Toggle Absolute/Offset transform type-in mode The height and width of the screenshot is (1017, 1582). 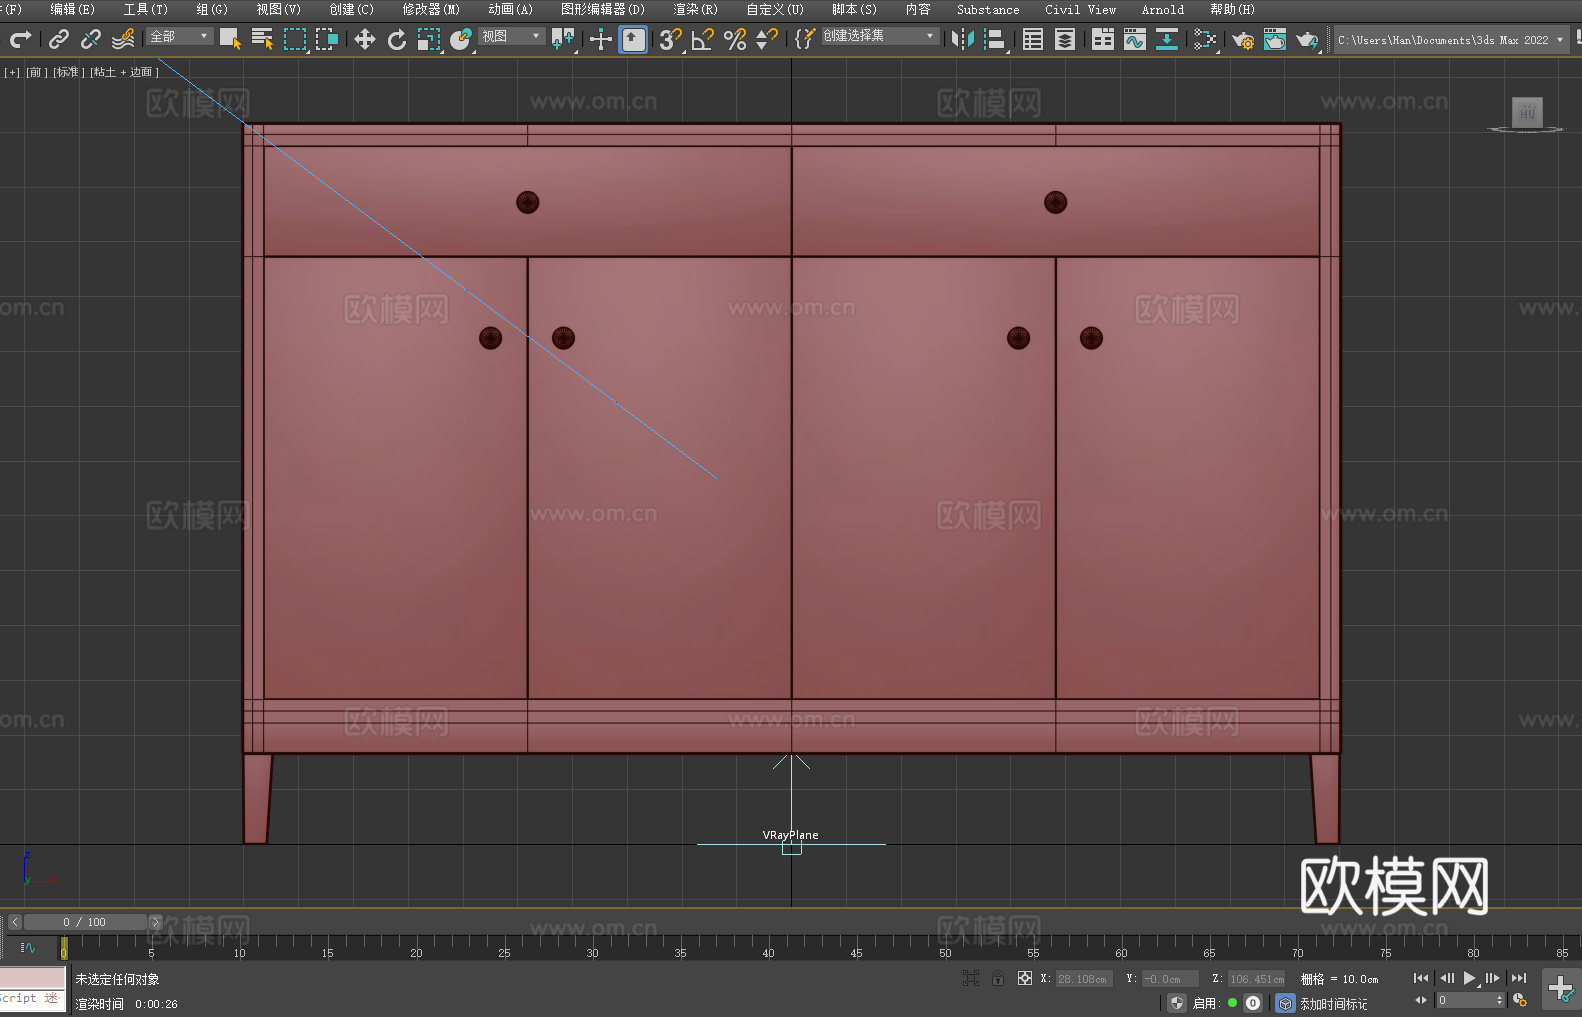pyautogui.click(x=1025, y=978)
